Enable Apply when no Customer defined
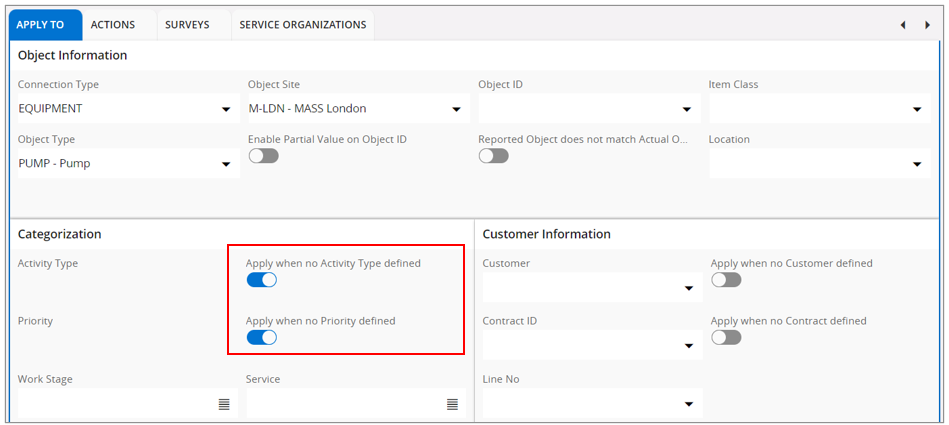 coord(726,280)
